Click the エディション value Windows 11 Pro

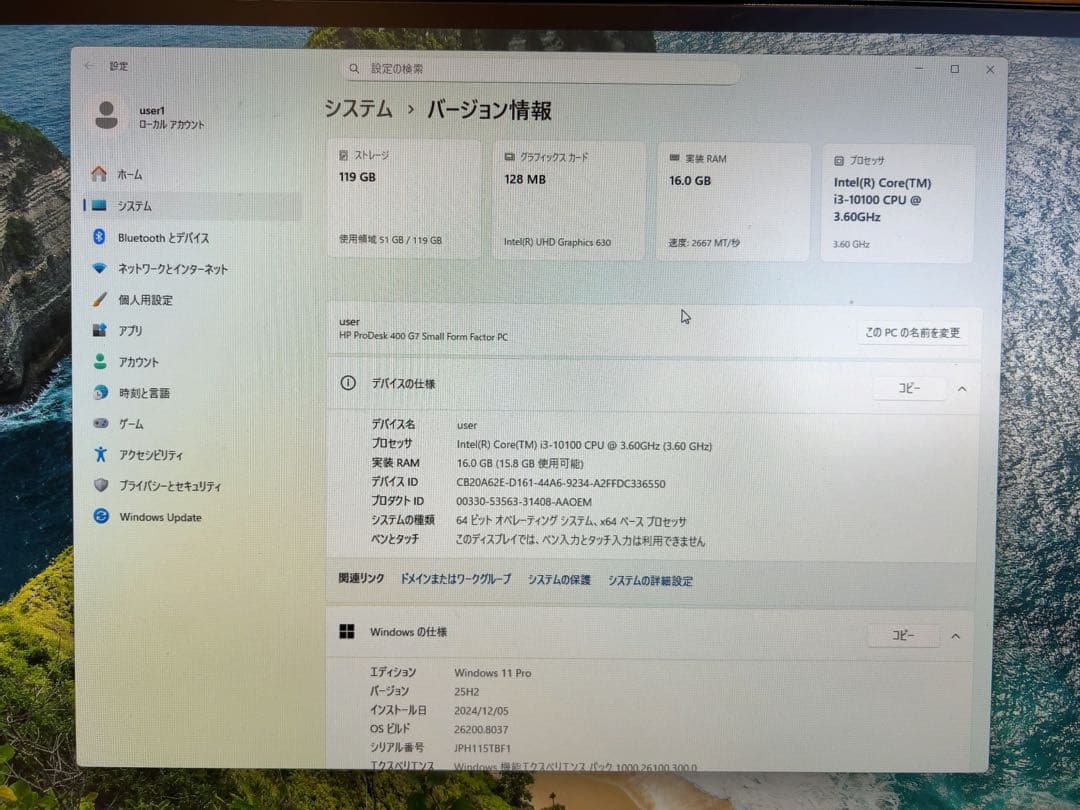tap(492, 673)
